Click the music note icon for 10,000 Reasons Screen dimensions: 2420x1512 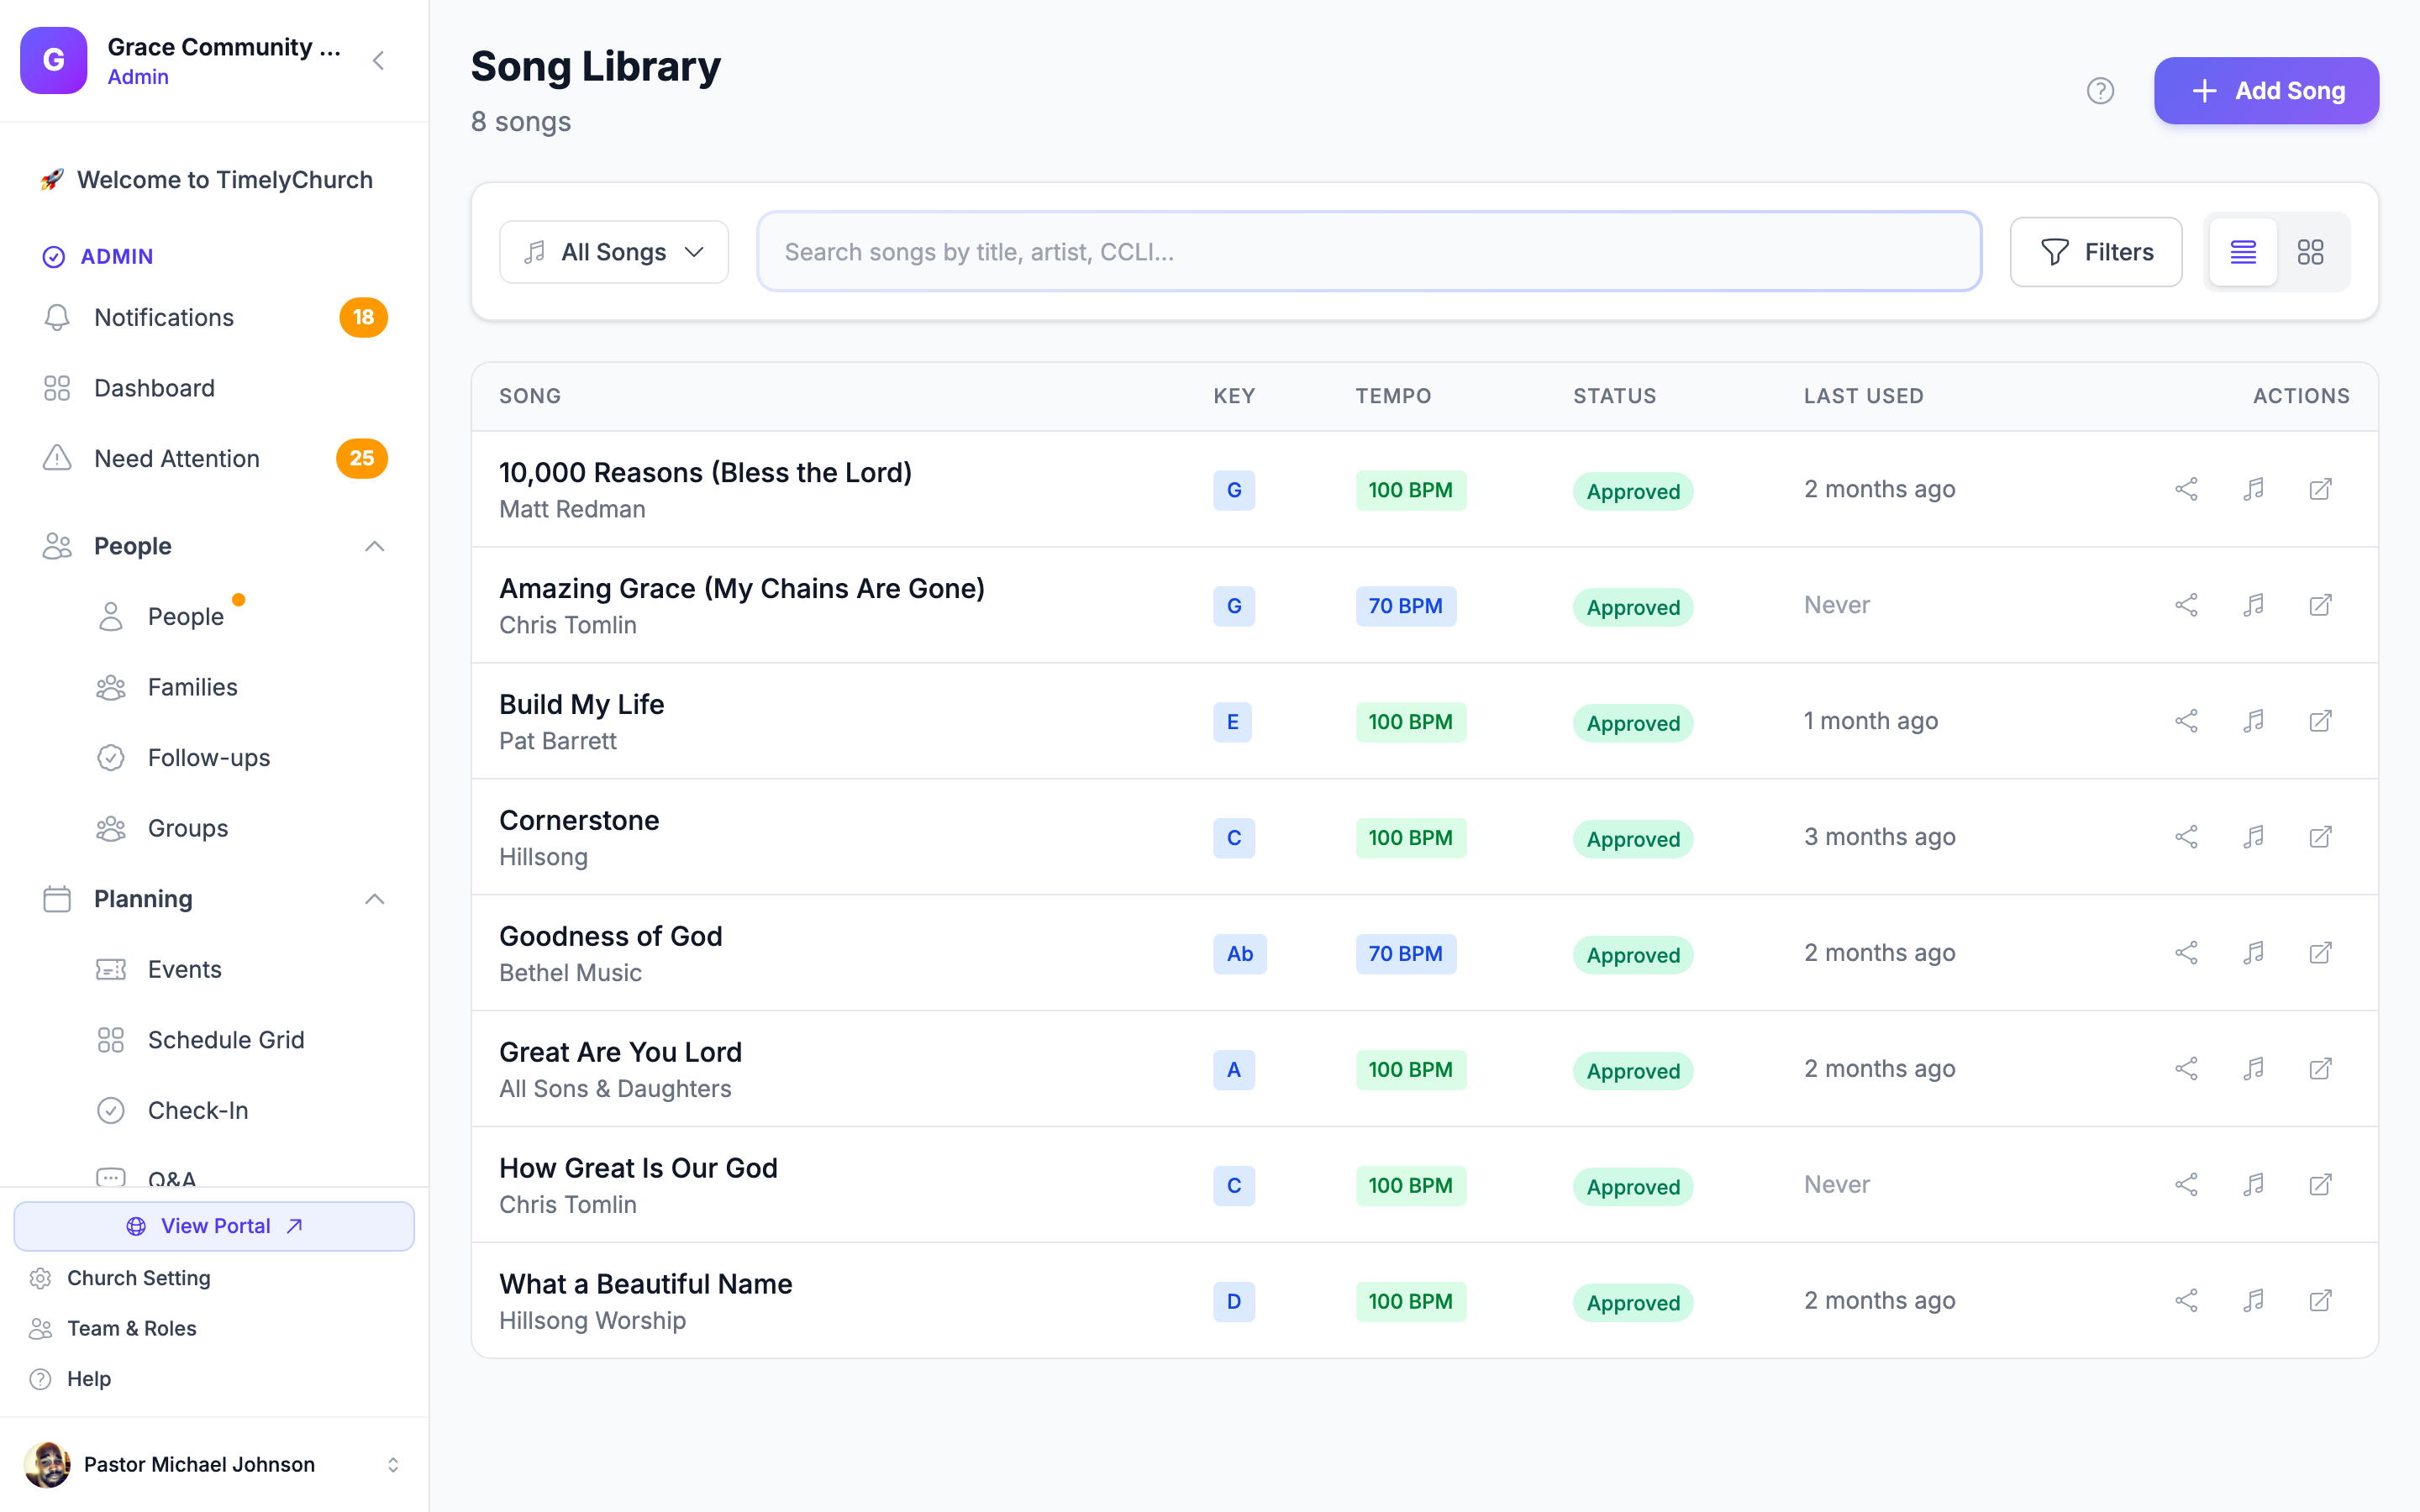point(2253,489)
